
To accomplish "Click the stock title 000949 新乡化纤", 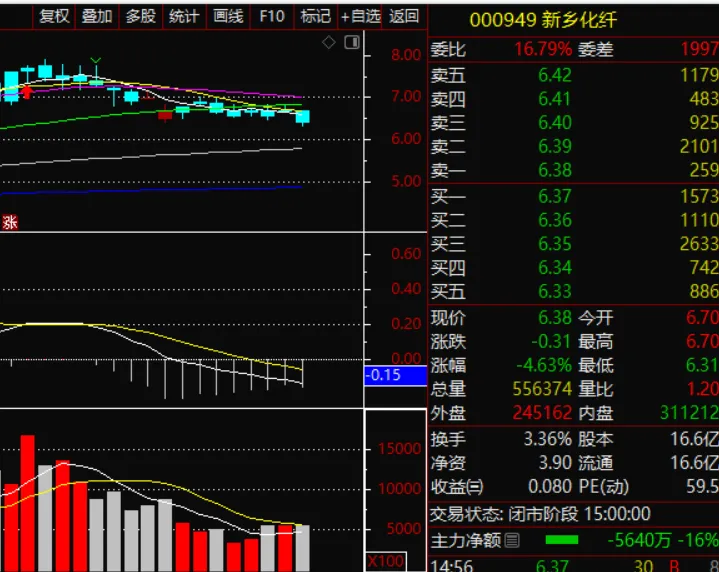I will (x=543, y=20).
